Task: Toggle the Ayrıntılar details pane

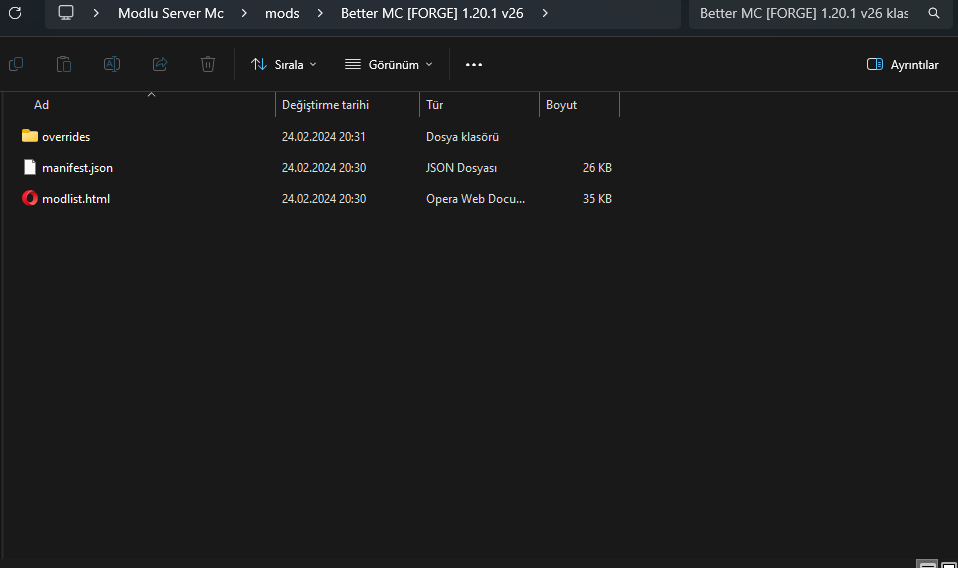Action: tap(902, 64)
